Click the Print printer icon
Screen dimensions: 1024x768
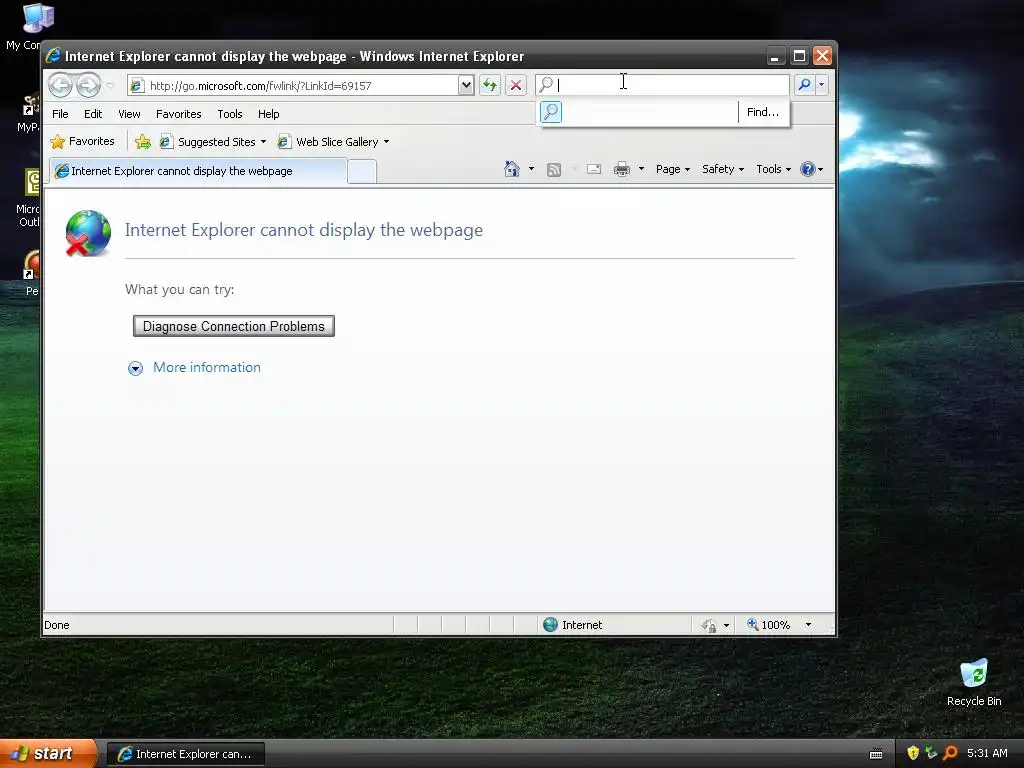pyautogui.click(x=622, y=170)
